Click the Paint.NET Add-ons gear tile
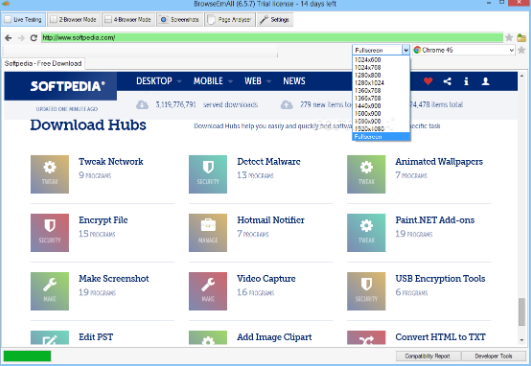This screenshot has width=531, height=366. [366, 233]
